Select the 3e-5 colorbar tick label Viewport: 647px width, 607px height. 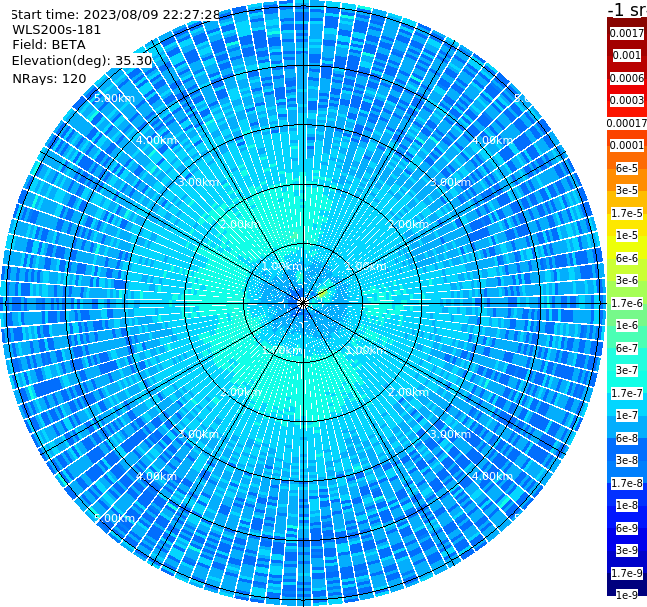click(627, 190)
